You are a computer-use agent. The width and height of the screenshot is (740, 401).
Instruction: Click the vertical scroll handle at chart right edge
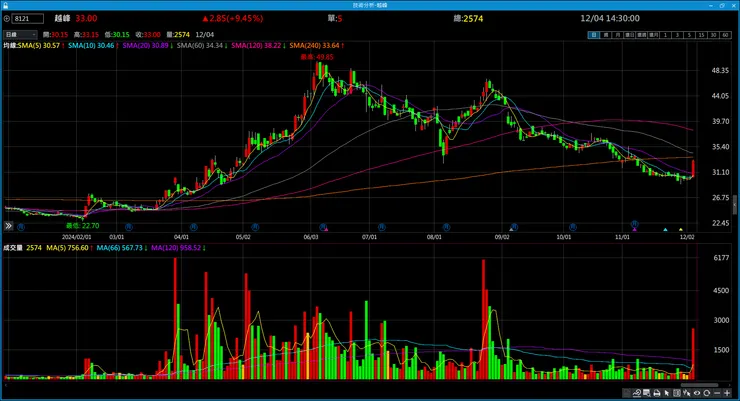(735, 205)
